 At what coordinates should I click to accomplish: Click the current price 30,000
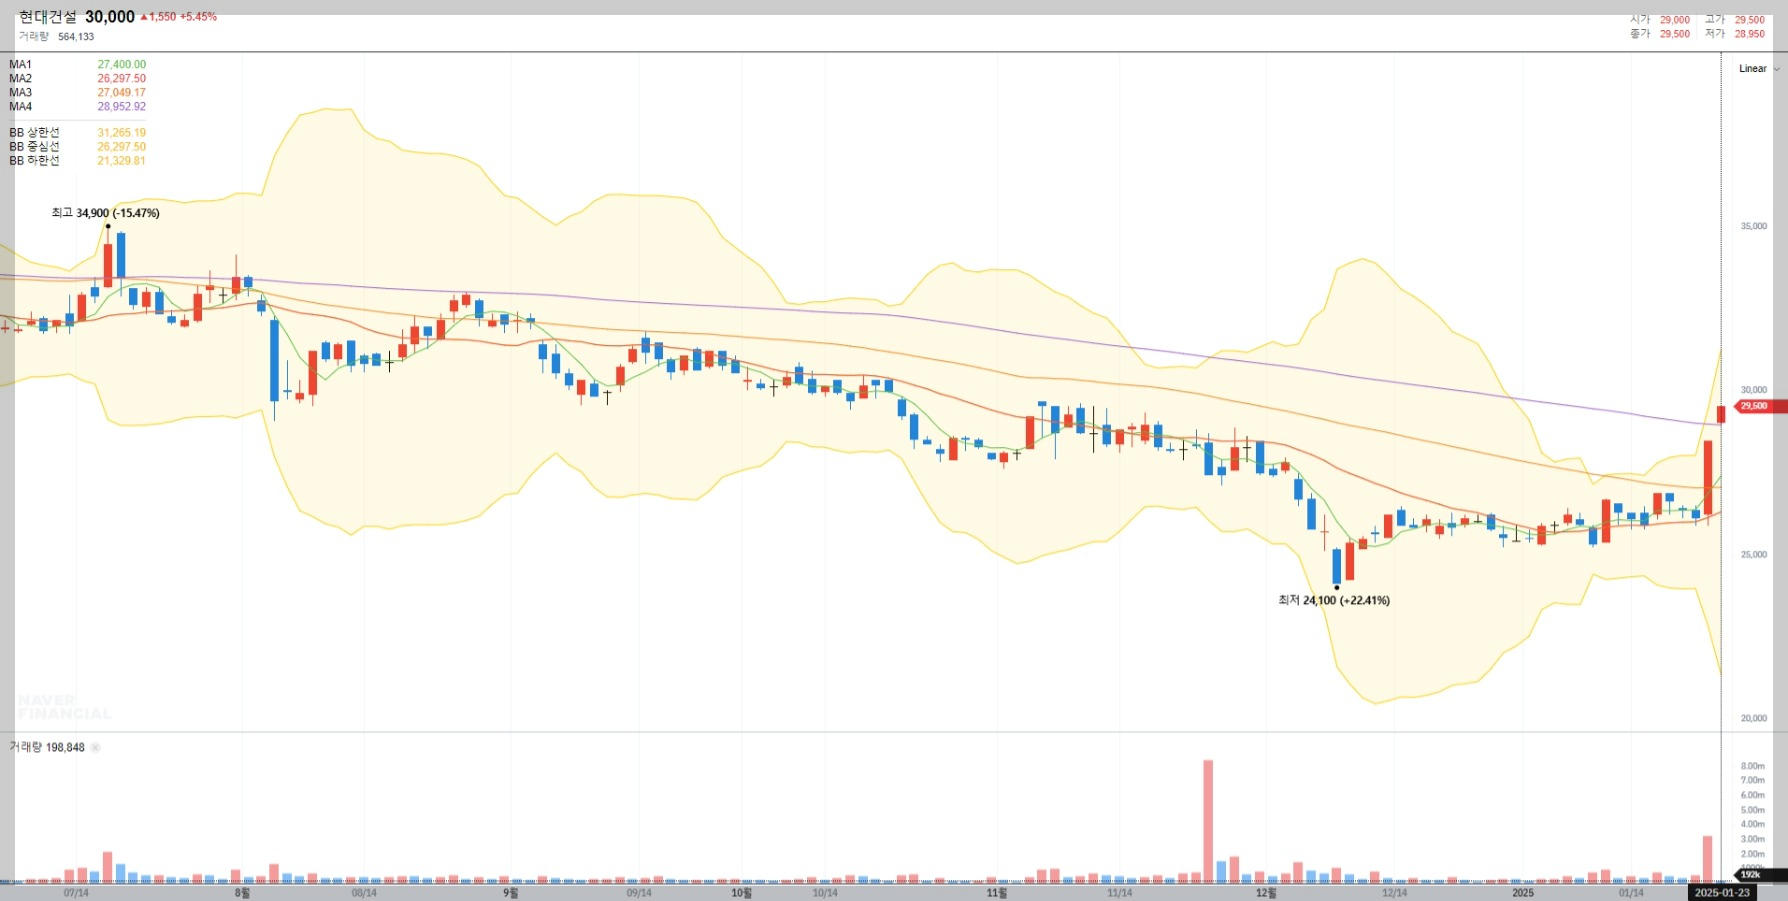110,17
